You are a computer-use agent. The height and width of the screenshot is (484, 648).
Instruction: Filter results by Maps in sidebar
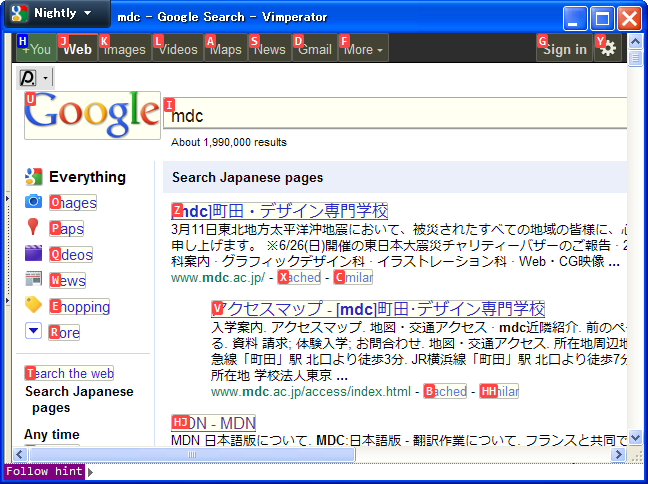pos(67,229)
